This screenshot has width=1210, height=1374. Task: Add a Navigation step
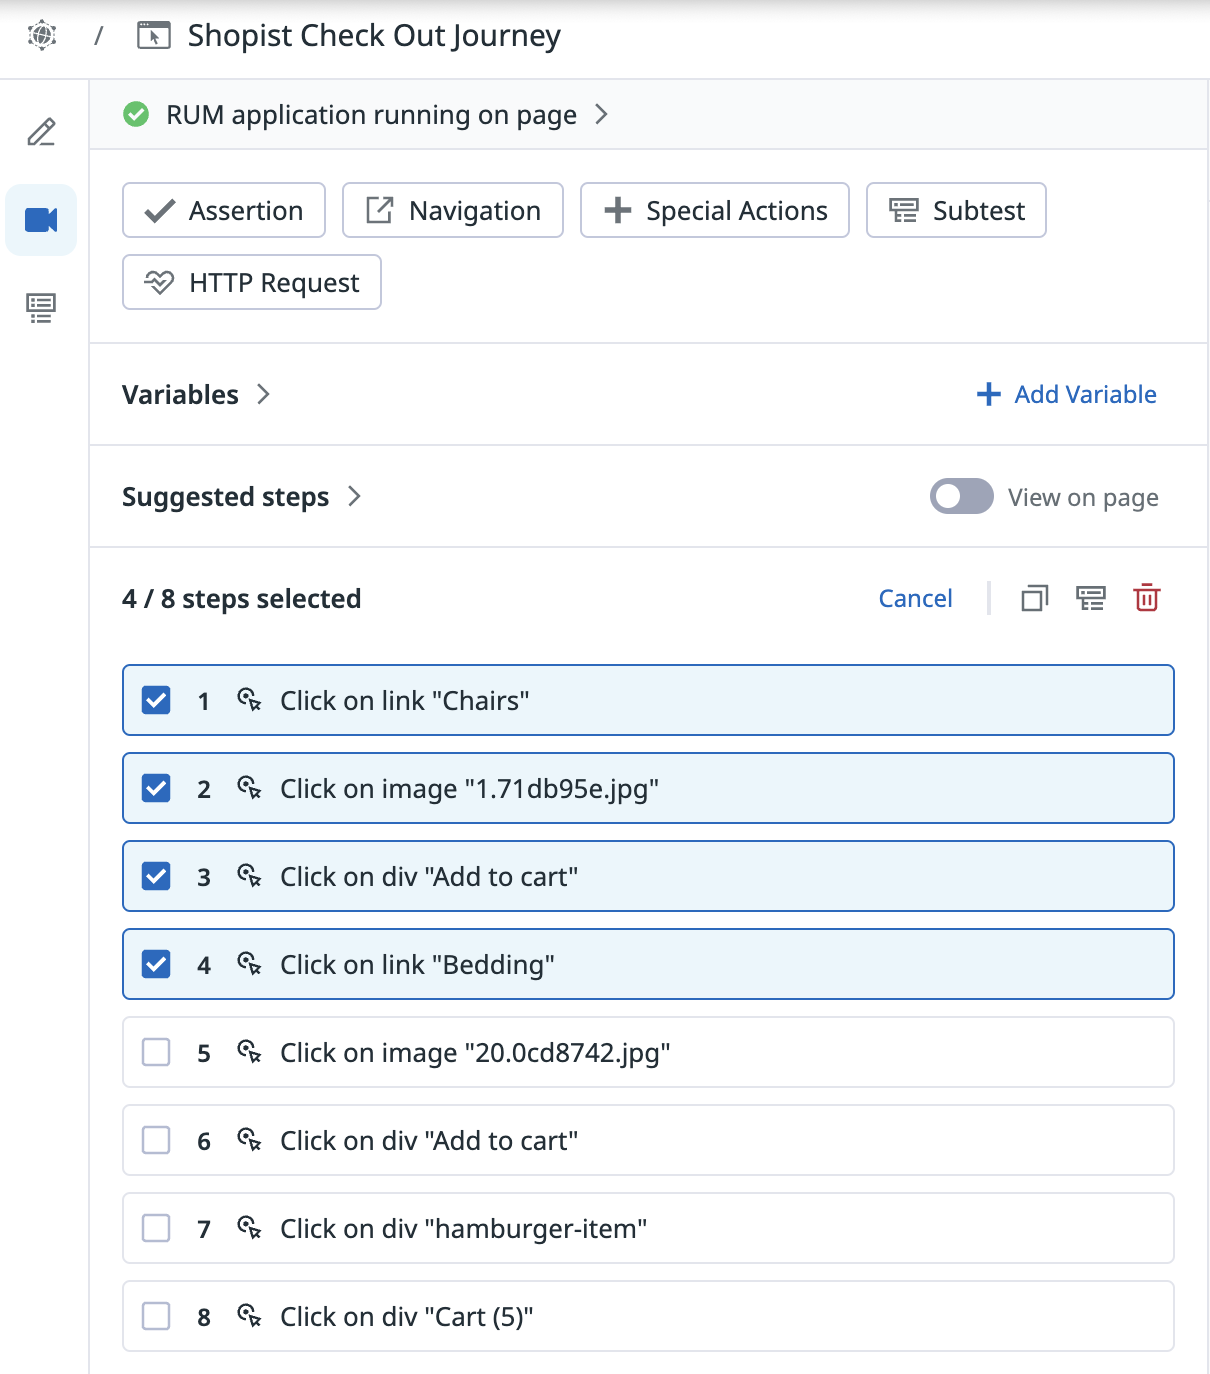(453, 210)
